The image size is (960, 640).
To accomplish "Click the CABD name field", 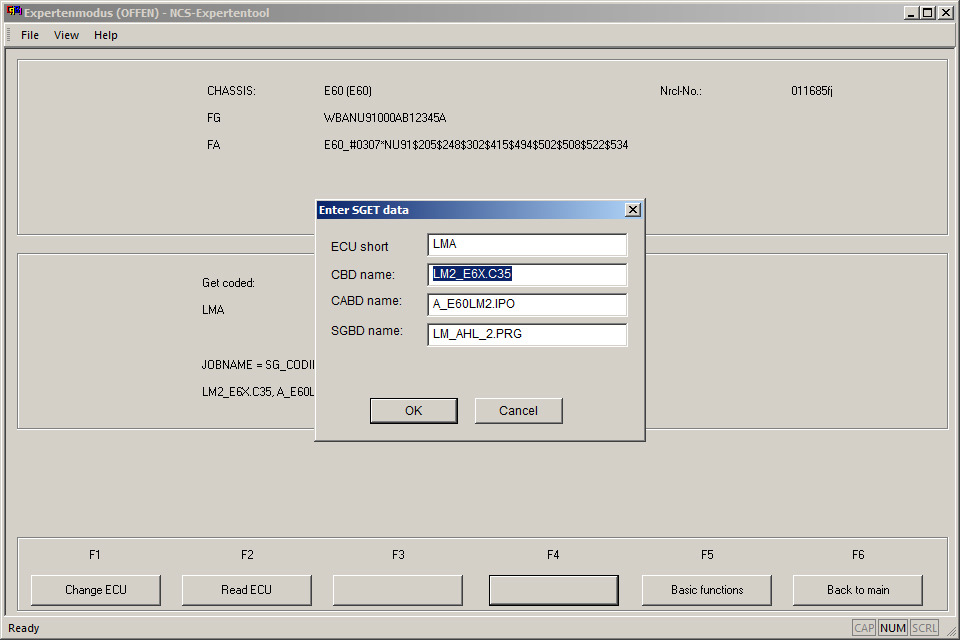I will click(x=527, y=304).
